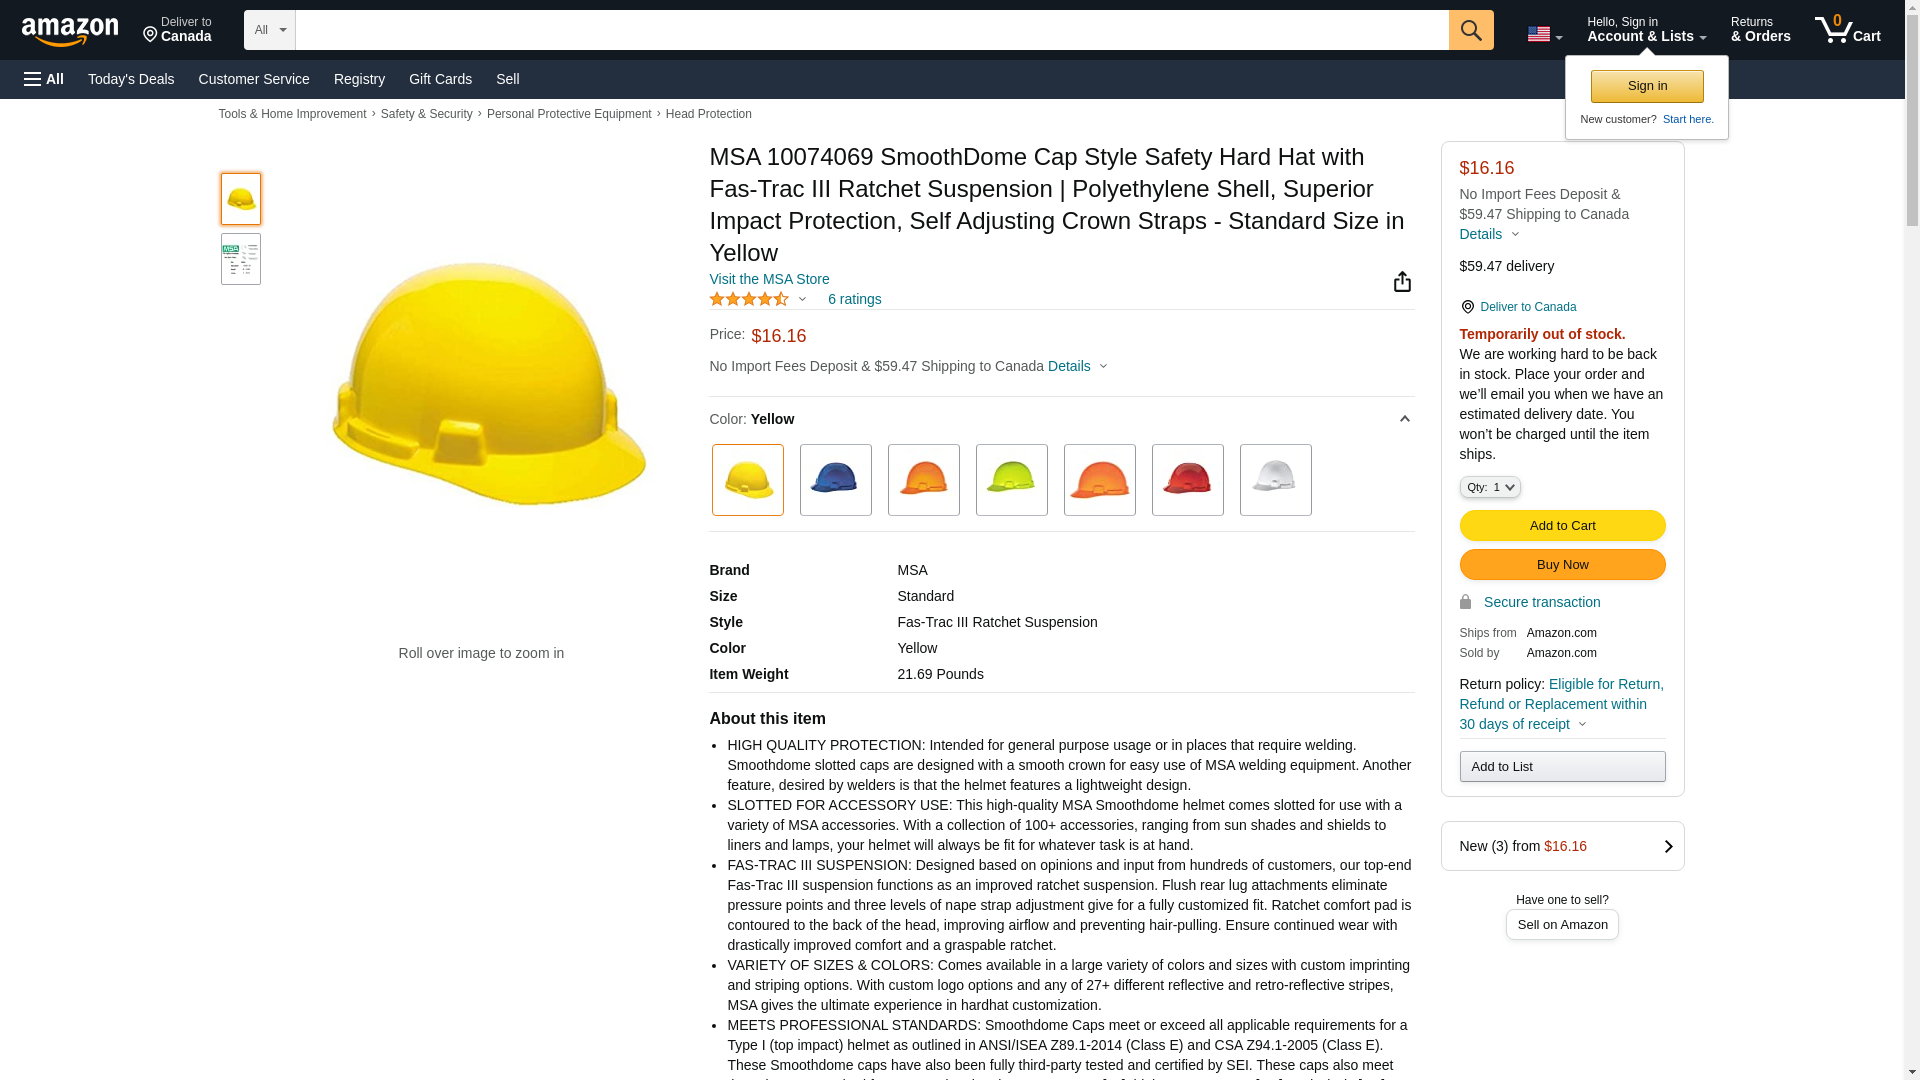Screen dimensions: 1920x1080
Task: Click the star rating icons
Action: click(749, 299)
